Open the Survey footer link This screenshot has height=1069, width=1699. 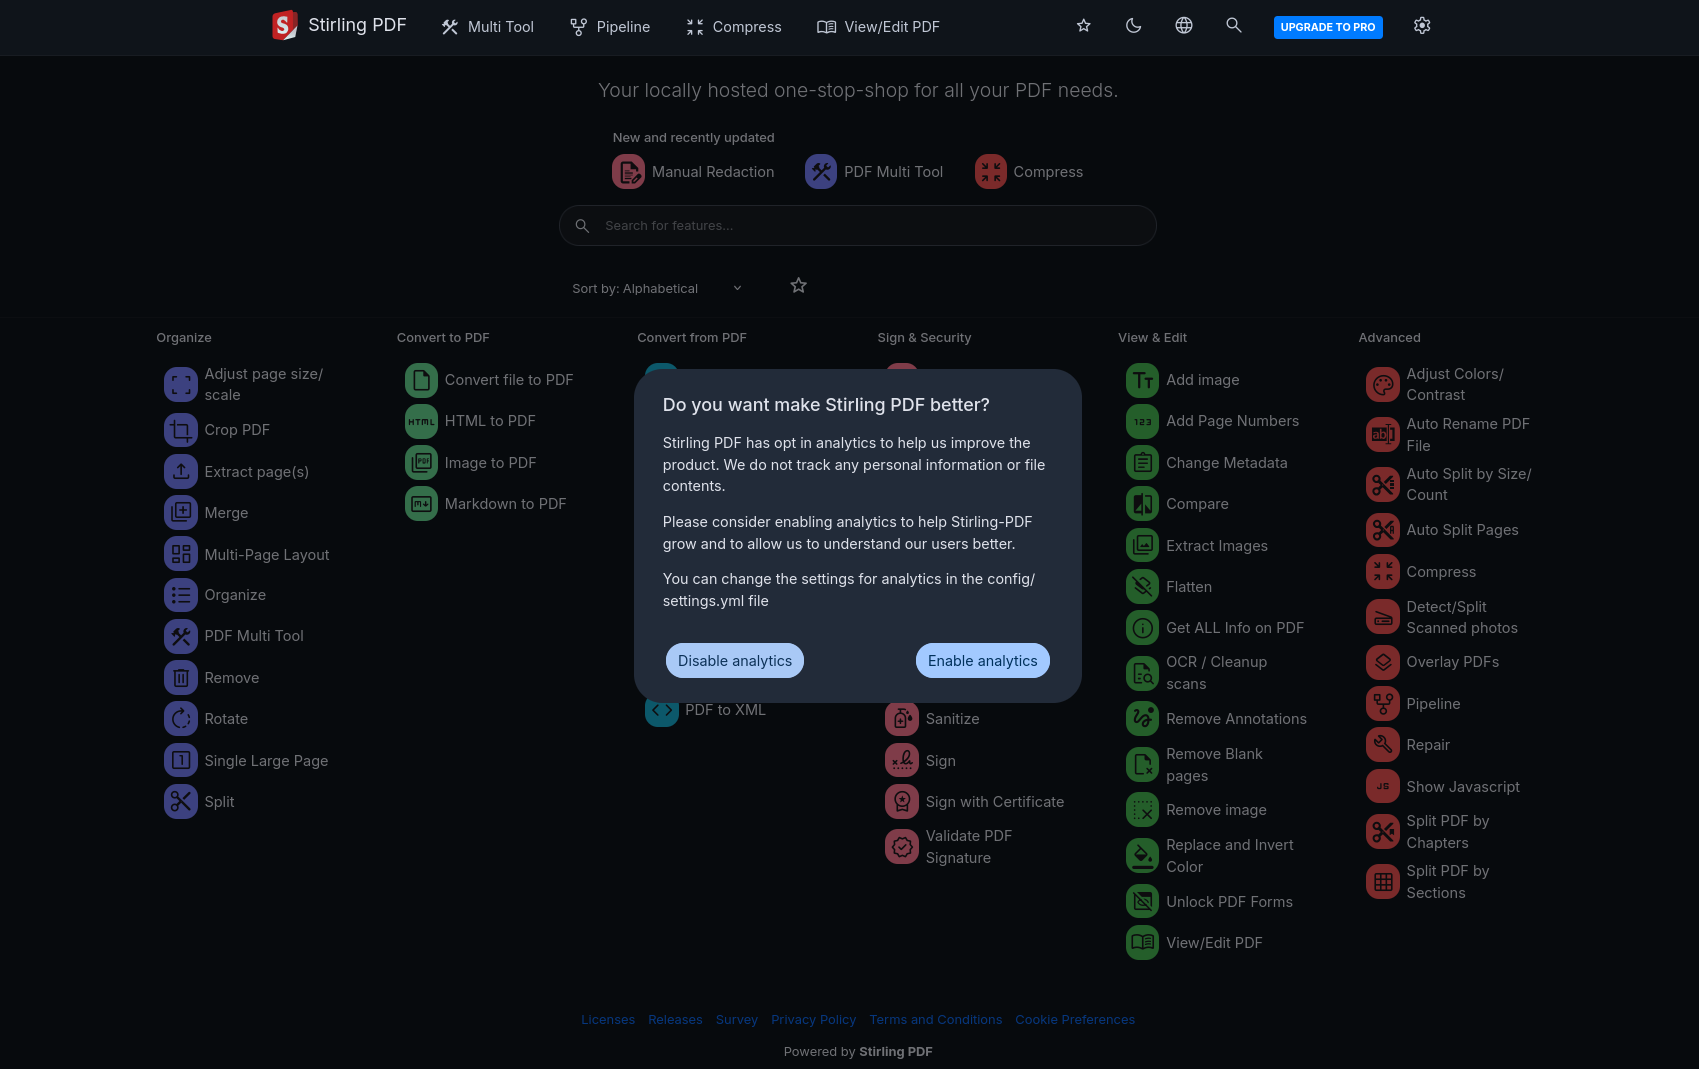737,1020
